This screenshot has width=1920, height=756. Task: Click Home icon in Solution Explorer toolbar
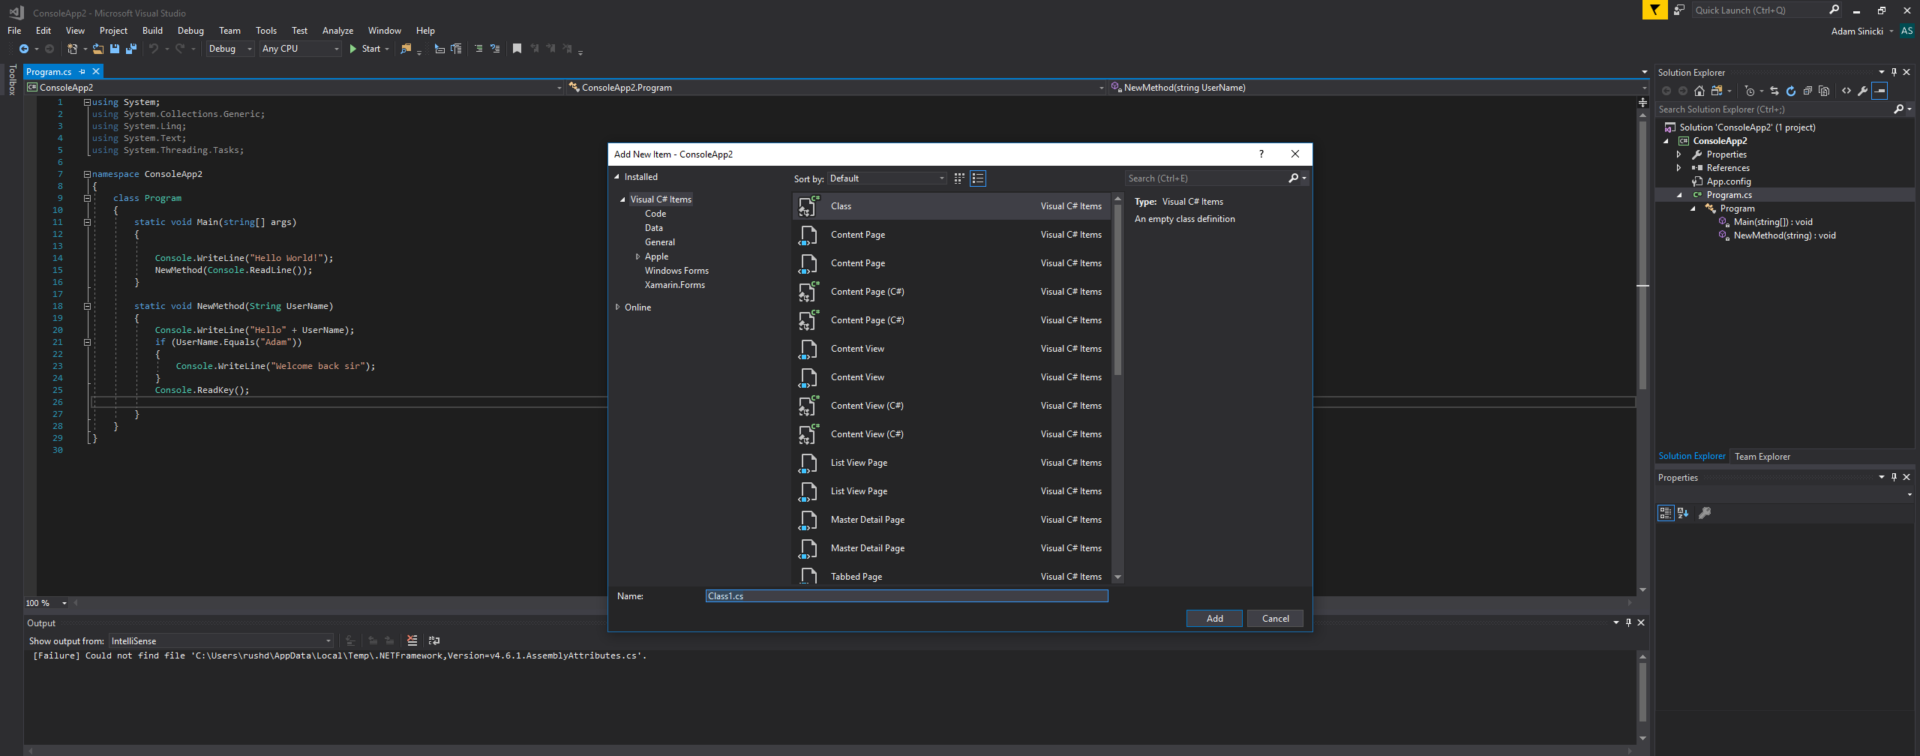1699,91
